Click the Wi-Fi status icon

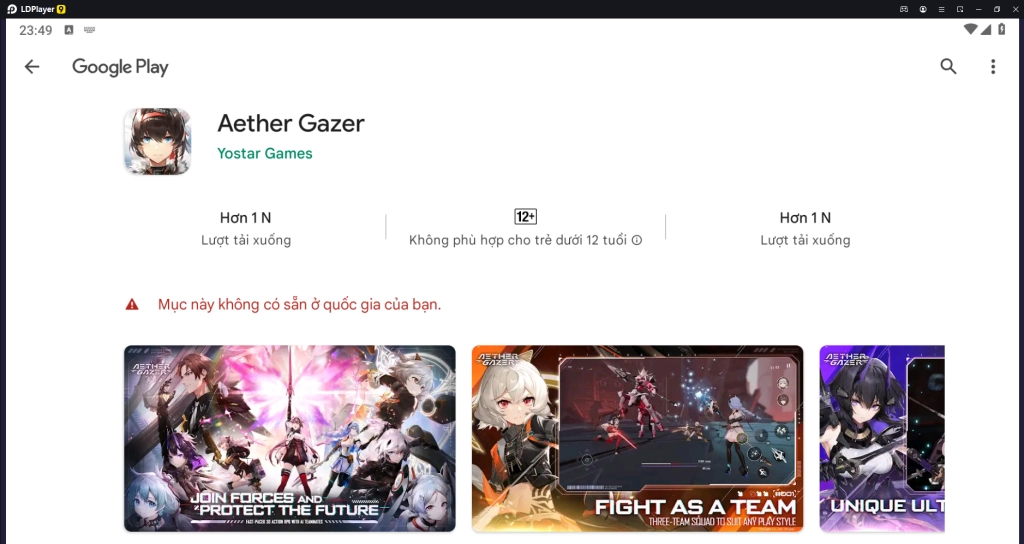[x=970, y=29]
